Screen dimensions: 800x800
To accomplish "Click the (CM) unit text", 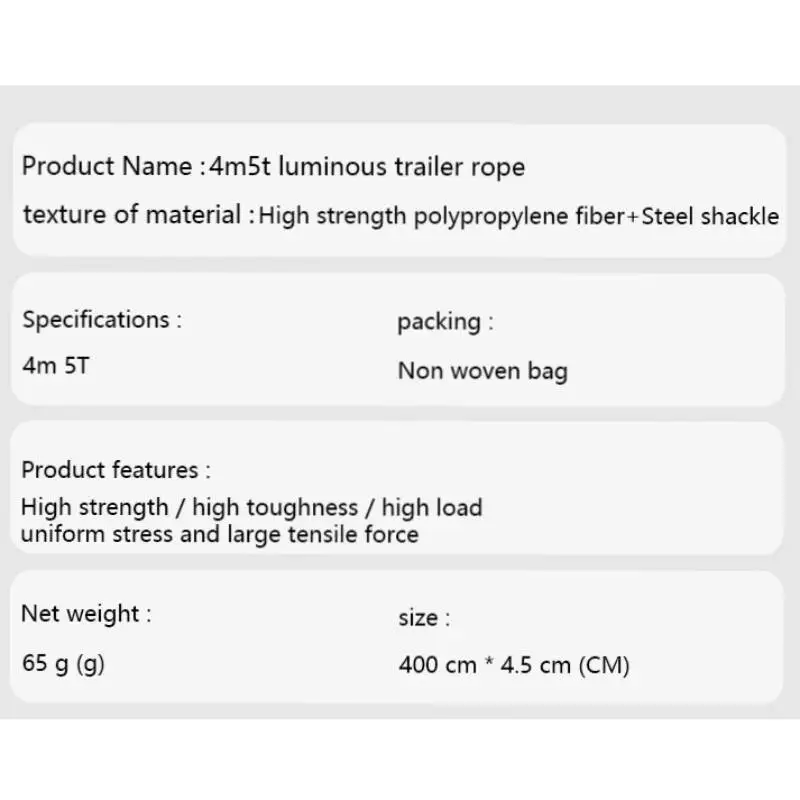I will pos(604,666).
